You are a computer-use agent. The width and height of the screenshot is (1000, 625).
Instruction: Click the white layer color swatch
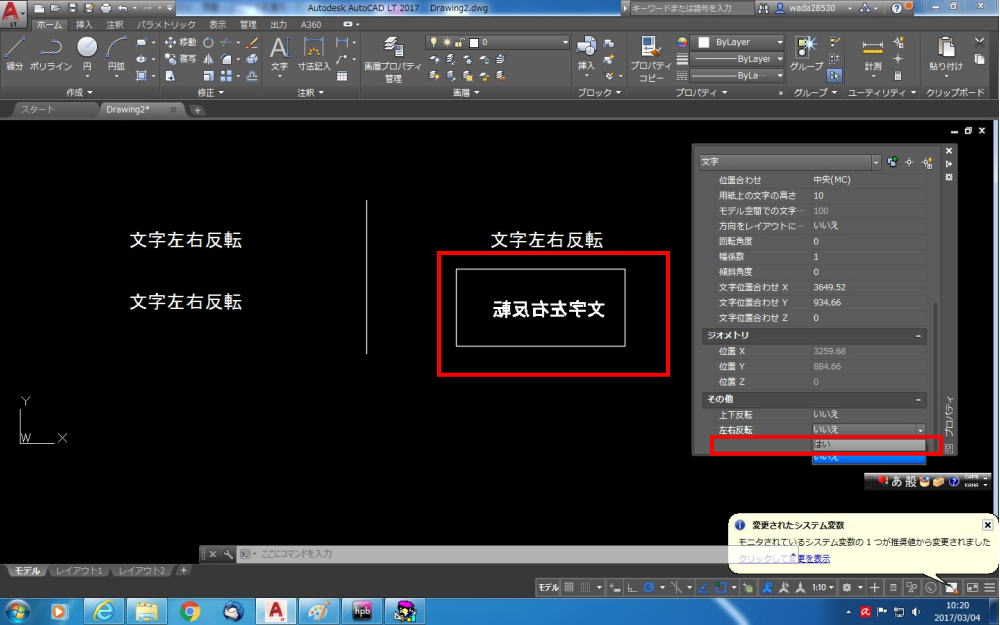coord(474,43)
